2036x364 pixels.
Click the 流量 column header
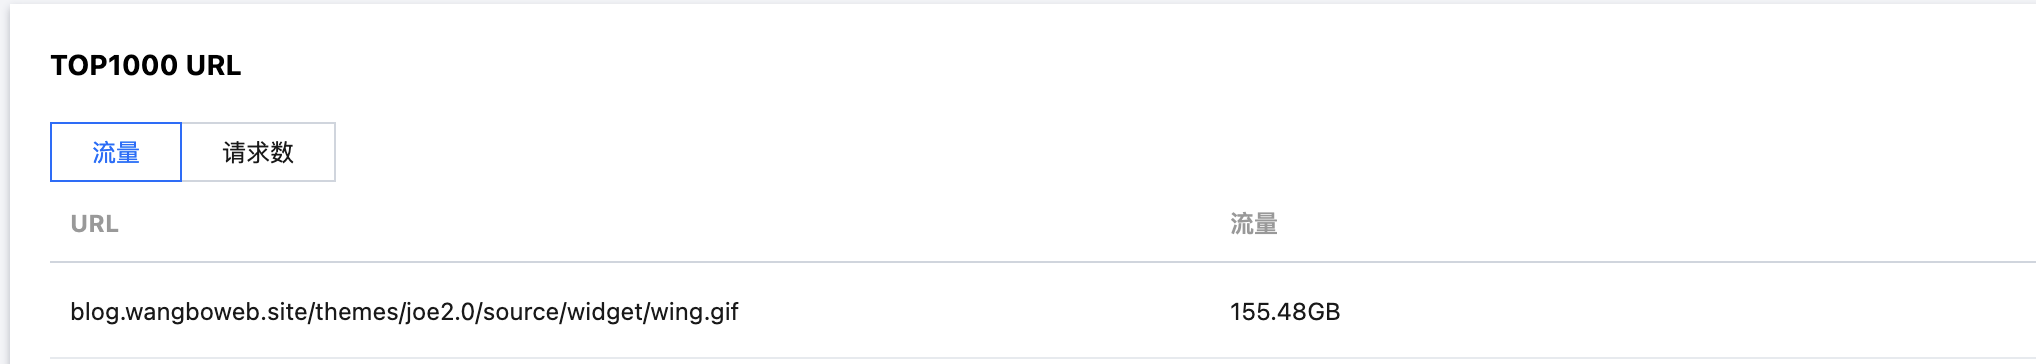(x=1254, y=224)
